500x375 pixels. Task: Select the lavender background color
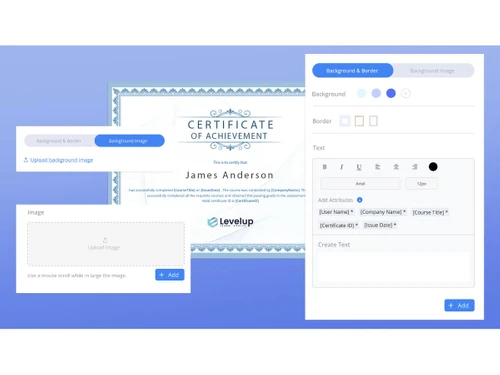tap(376, 94)
